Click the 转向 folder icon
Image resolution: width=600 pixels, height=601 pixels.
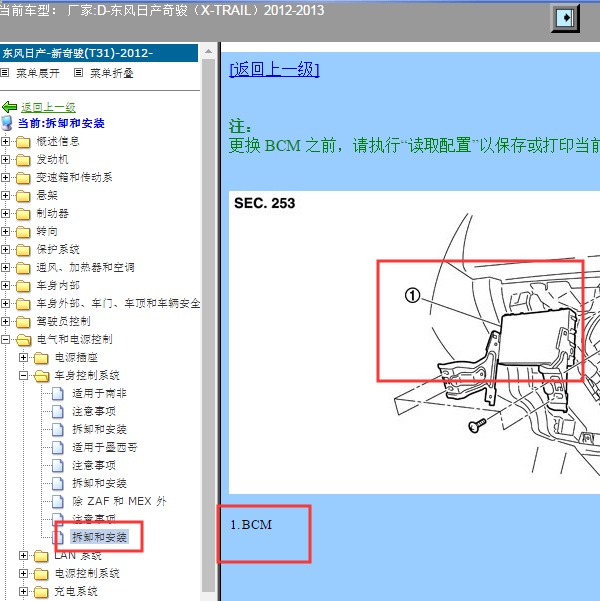(x=23, y=232)
